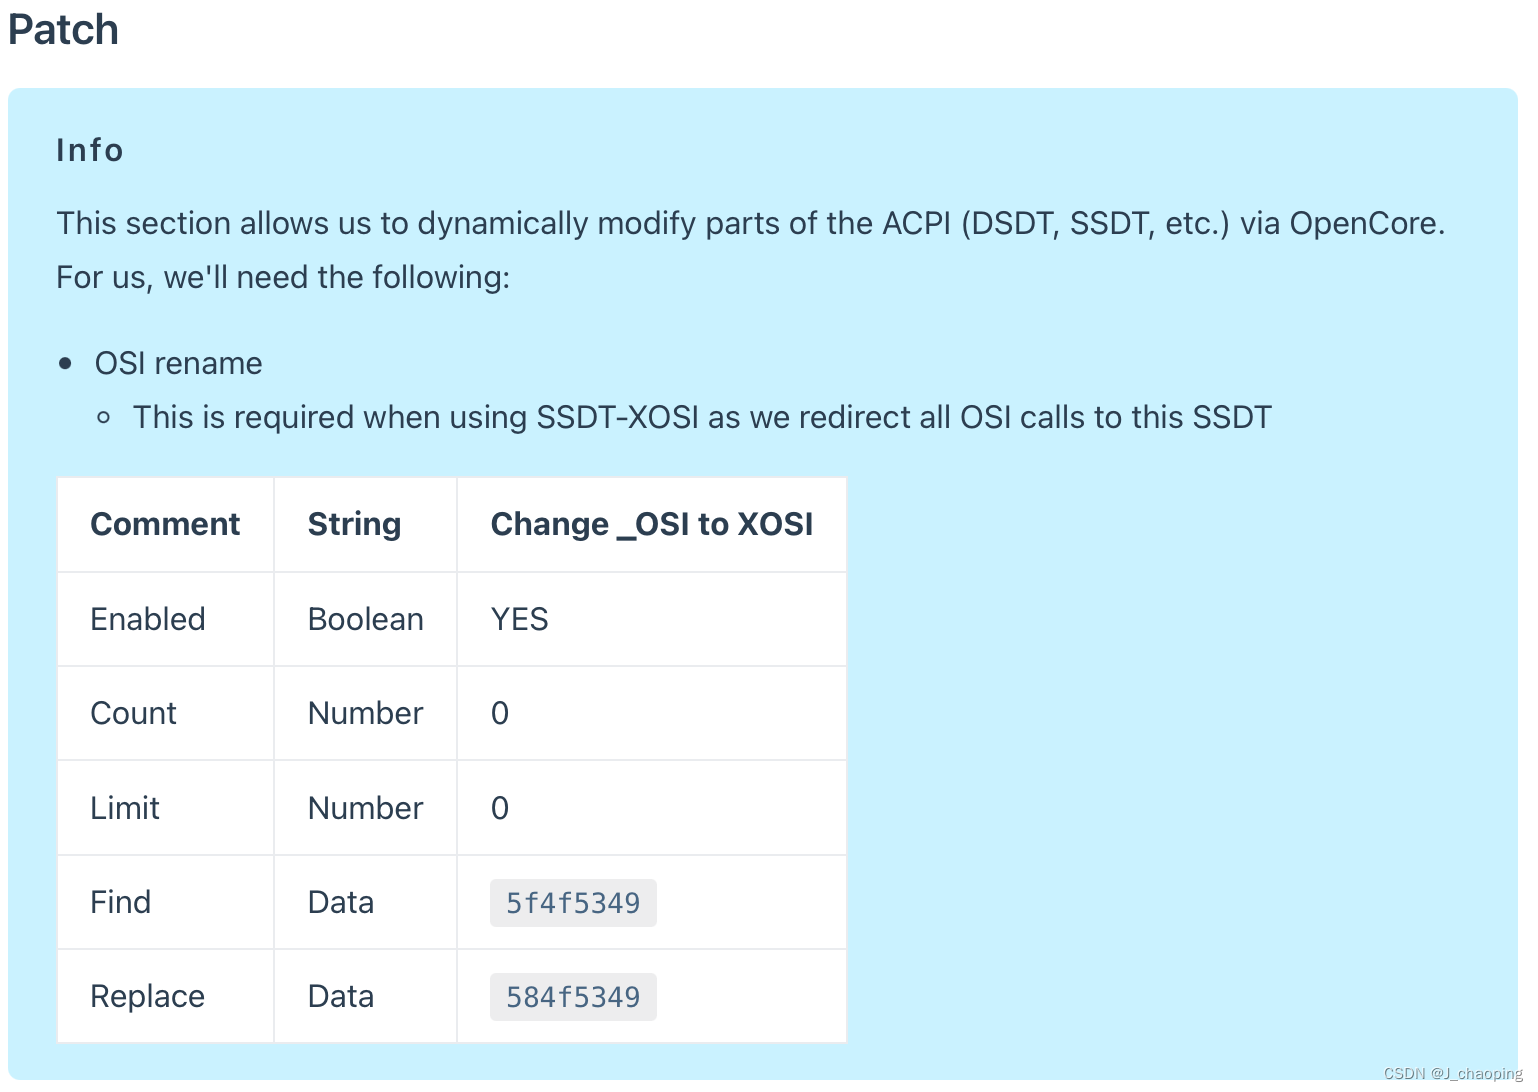Screen dimensions: 1538x1092
Task: Click the YES value for Enabled
Action: tap(520, 619)
